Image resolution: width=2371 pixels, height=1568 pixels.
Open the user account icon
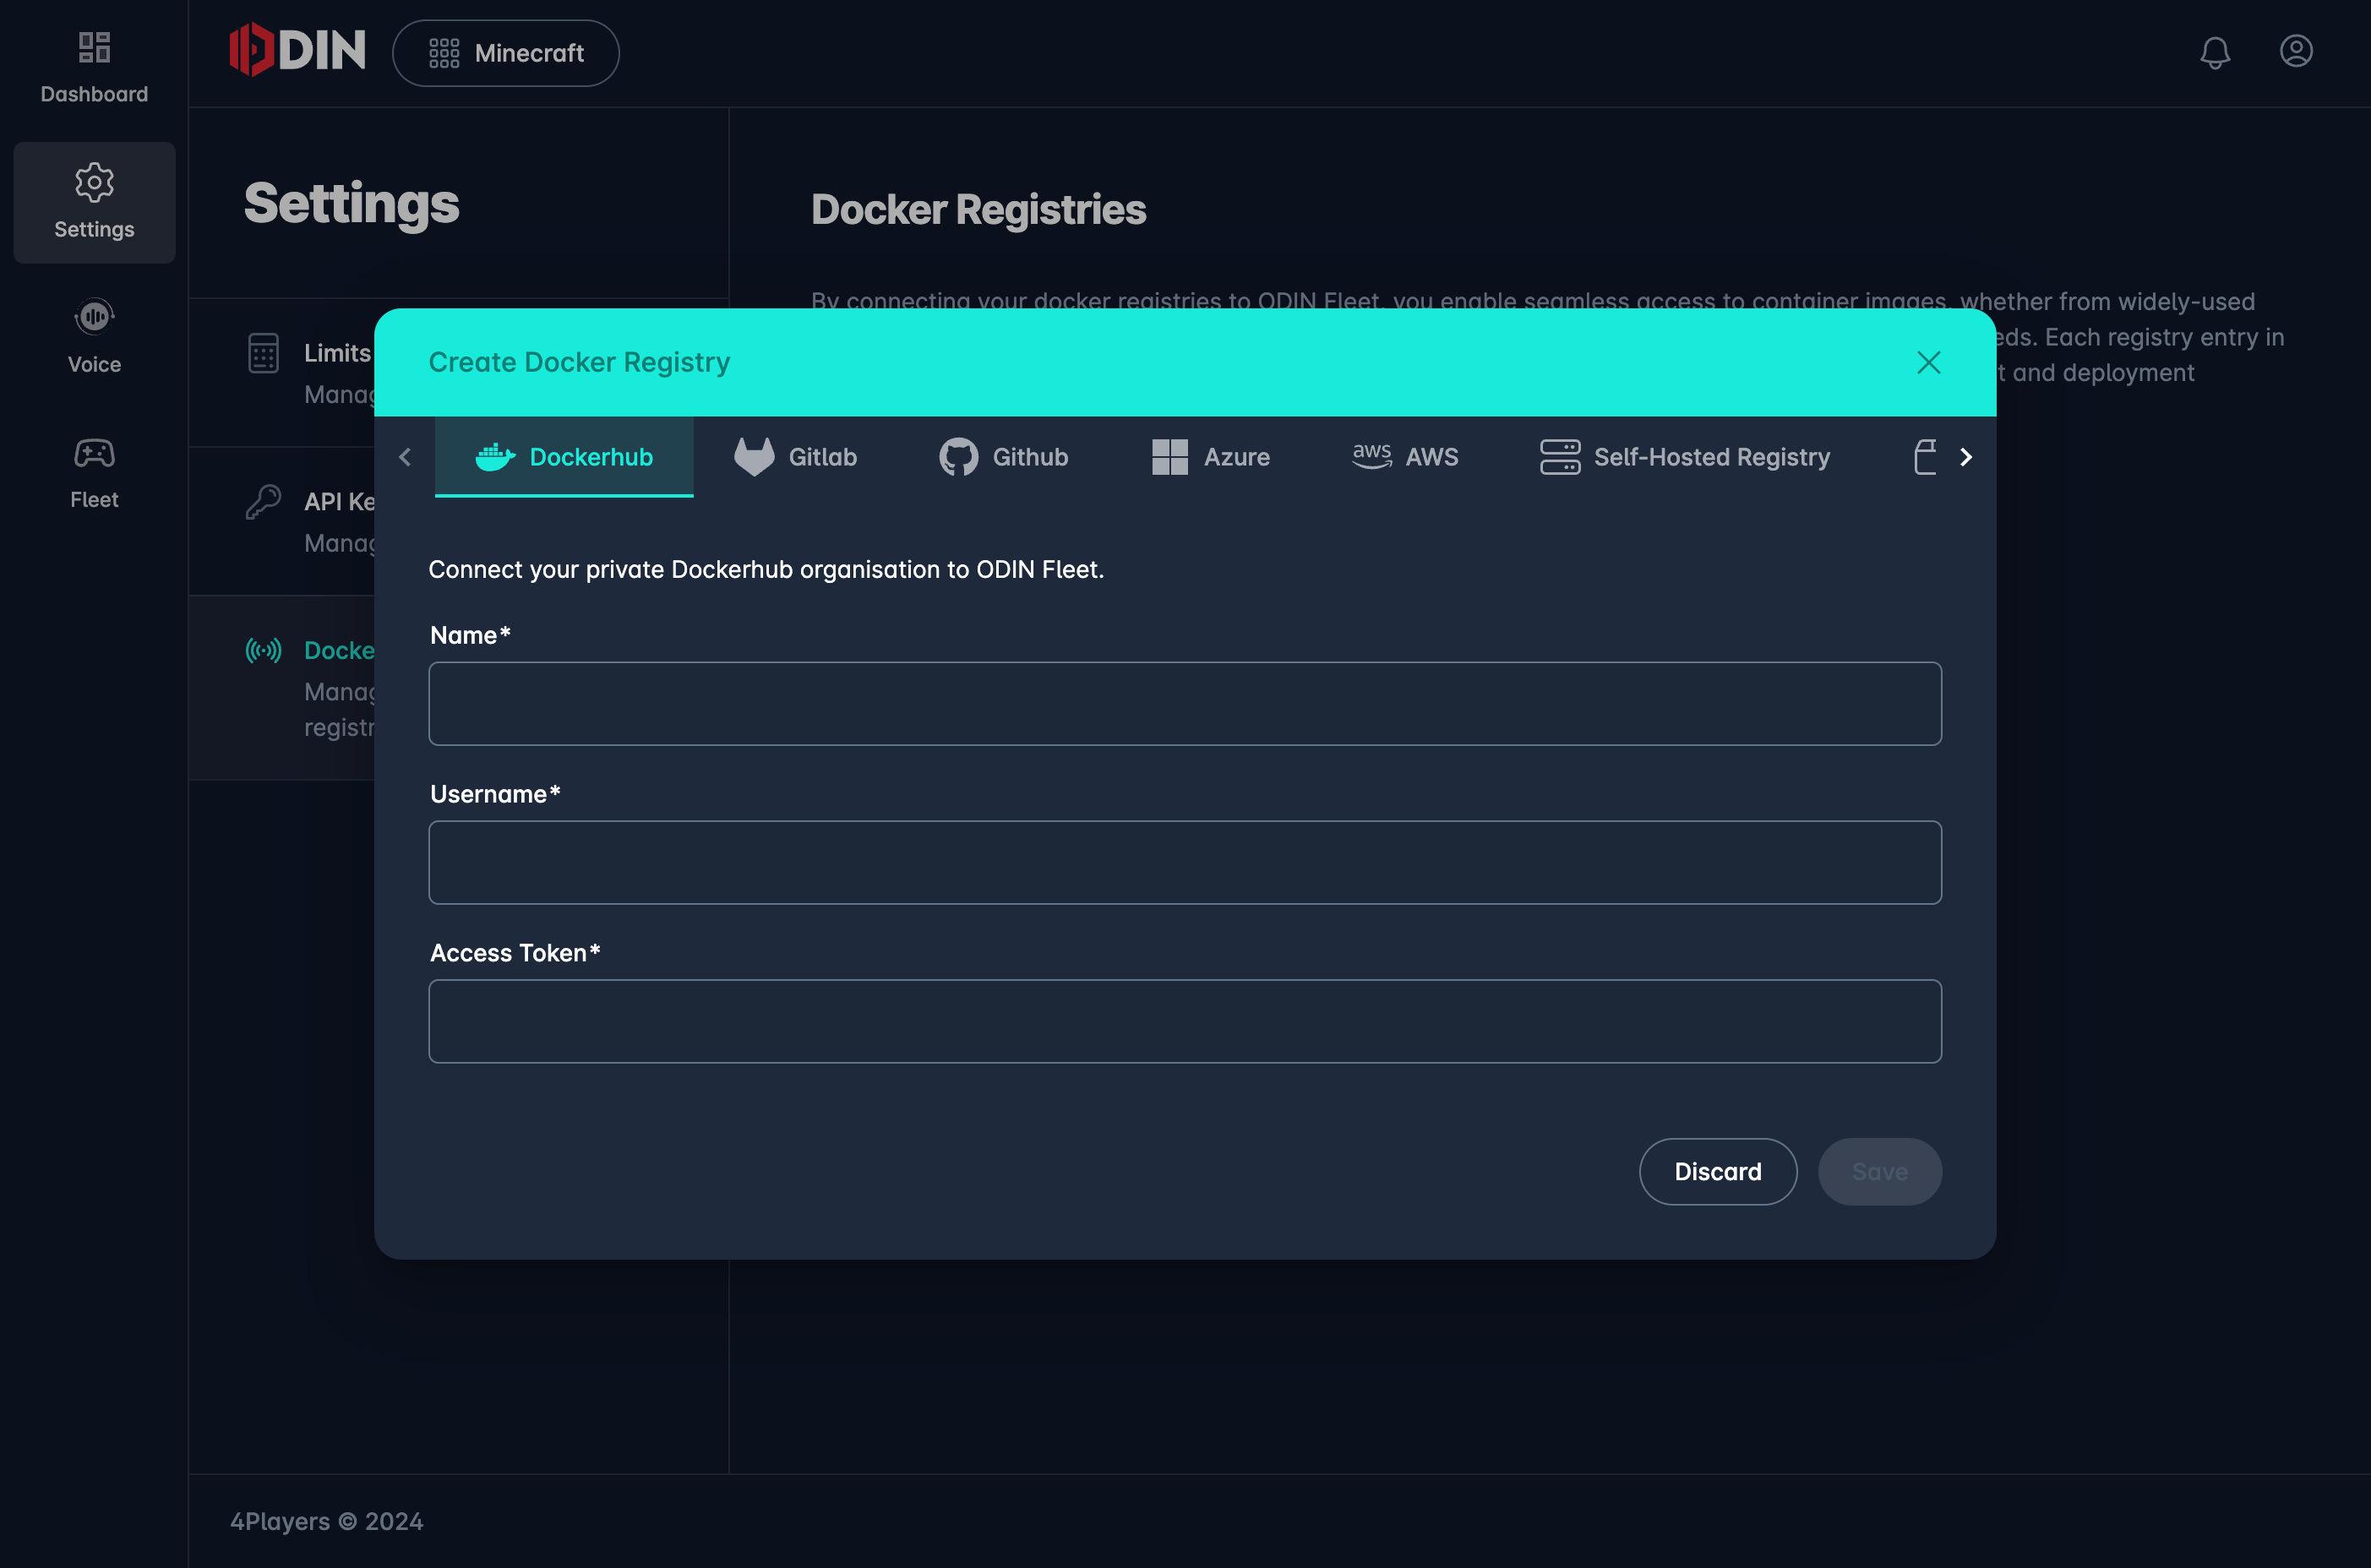tap(2296, 51)
